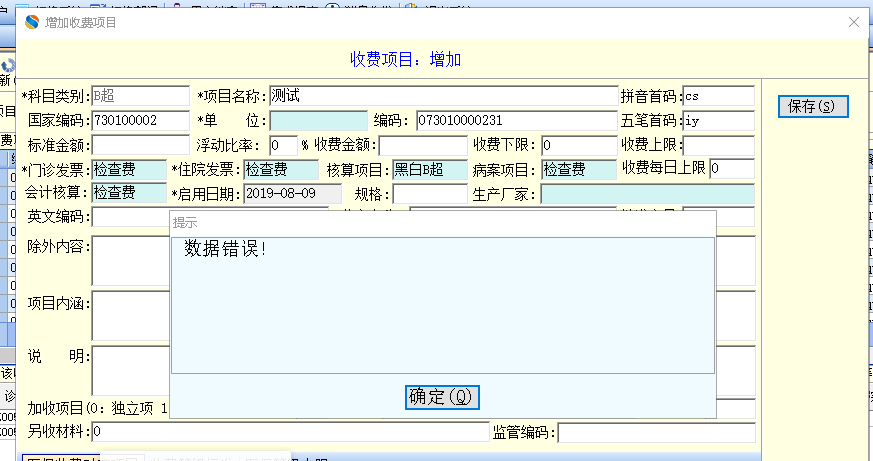Click the 说明 text area
The width and height of the screenshot is (873, 461).
(x=131, y=371)
